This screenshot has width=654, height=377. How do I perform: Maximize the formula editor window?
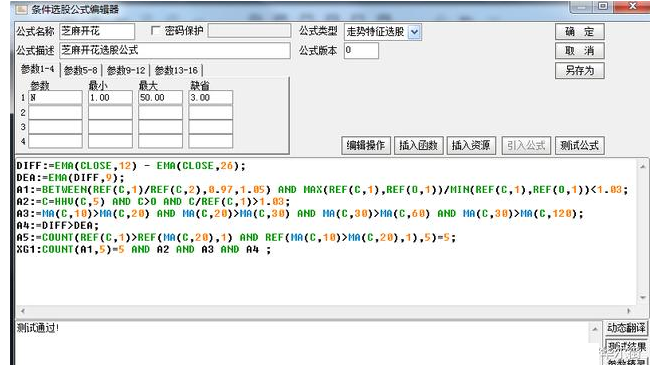[x=603, y=6]
